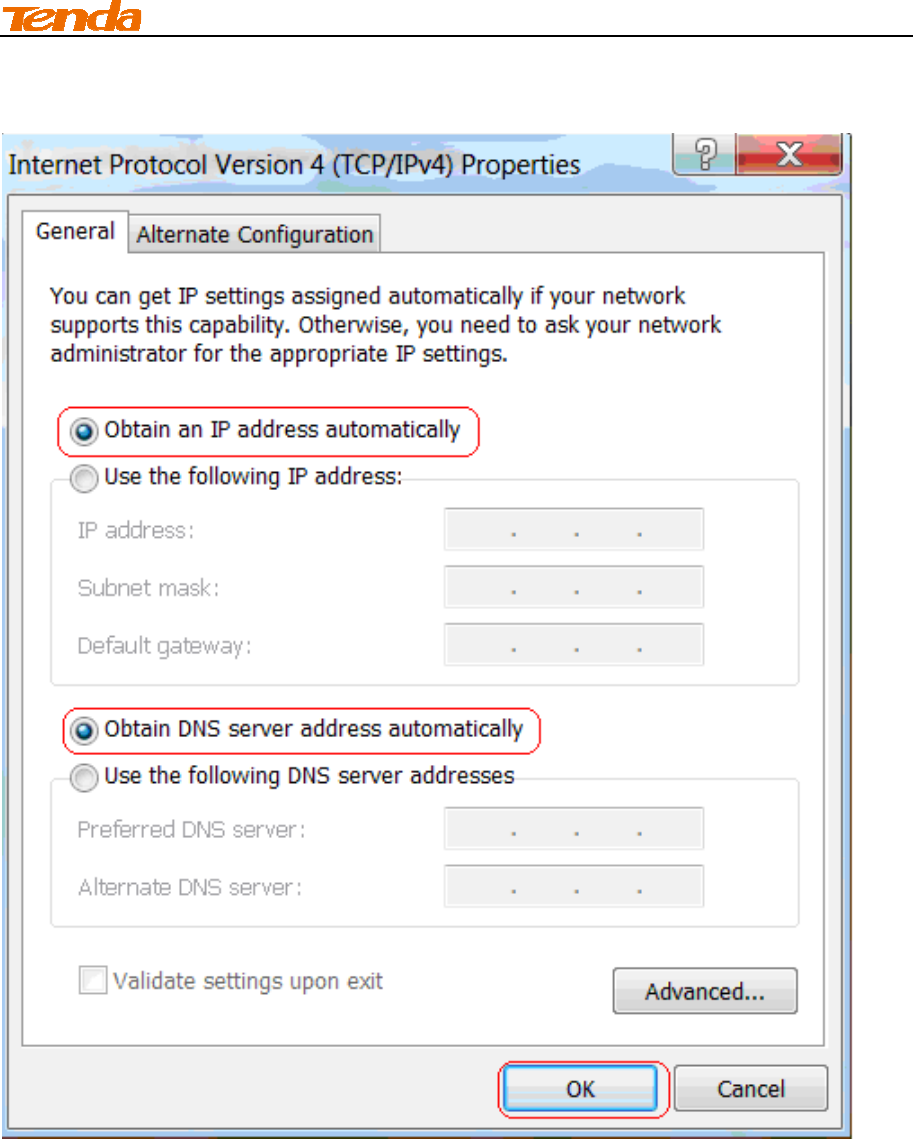Click the Alternate DNS server field
Image resolution: width=913 pixels, height=1139 pixels.
coord(574,886)
